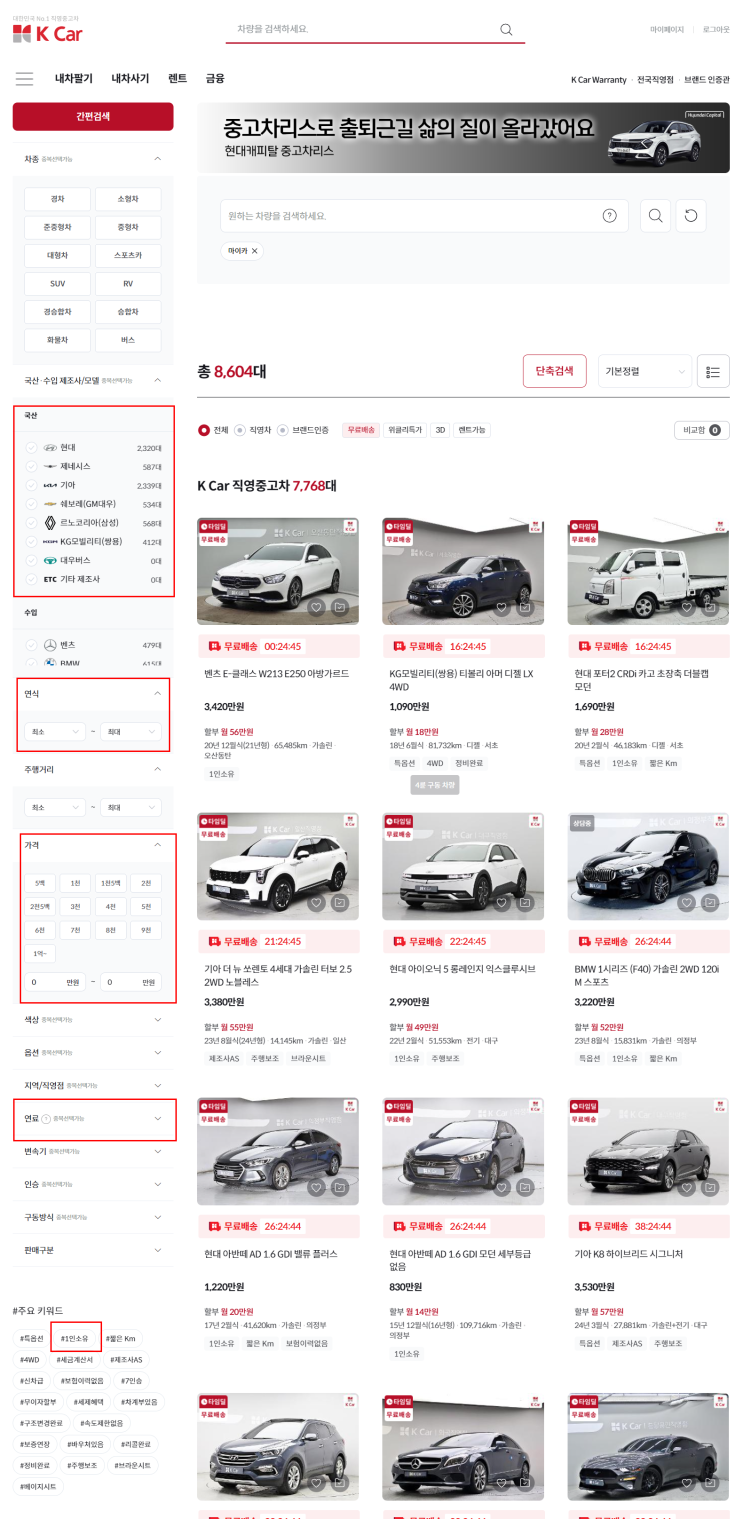Switch to list view icon beside 기본정렬
Viewport: 743px width, 1519px height.
(x=713, y=371)
